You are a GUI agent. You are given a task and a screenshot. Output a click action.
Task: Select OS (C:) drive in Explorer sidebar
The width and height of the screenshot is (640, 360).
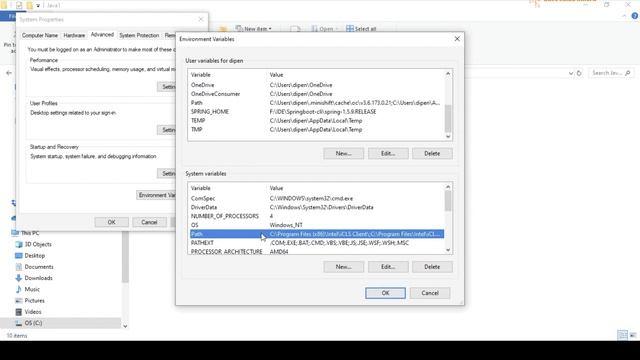pyautogui.click(x=29, y=323)
